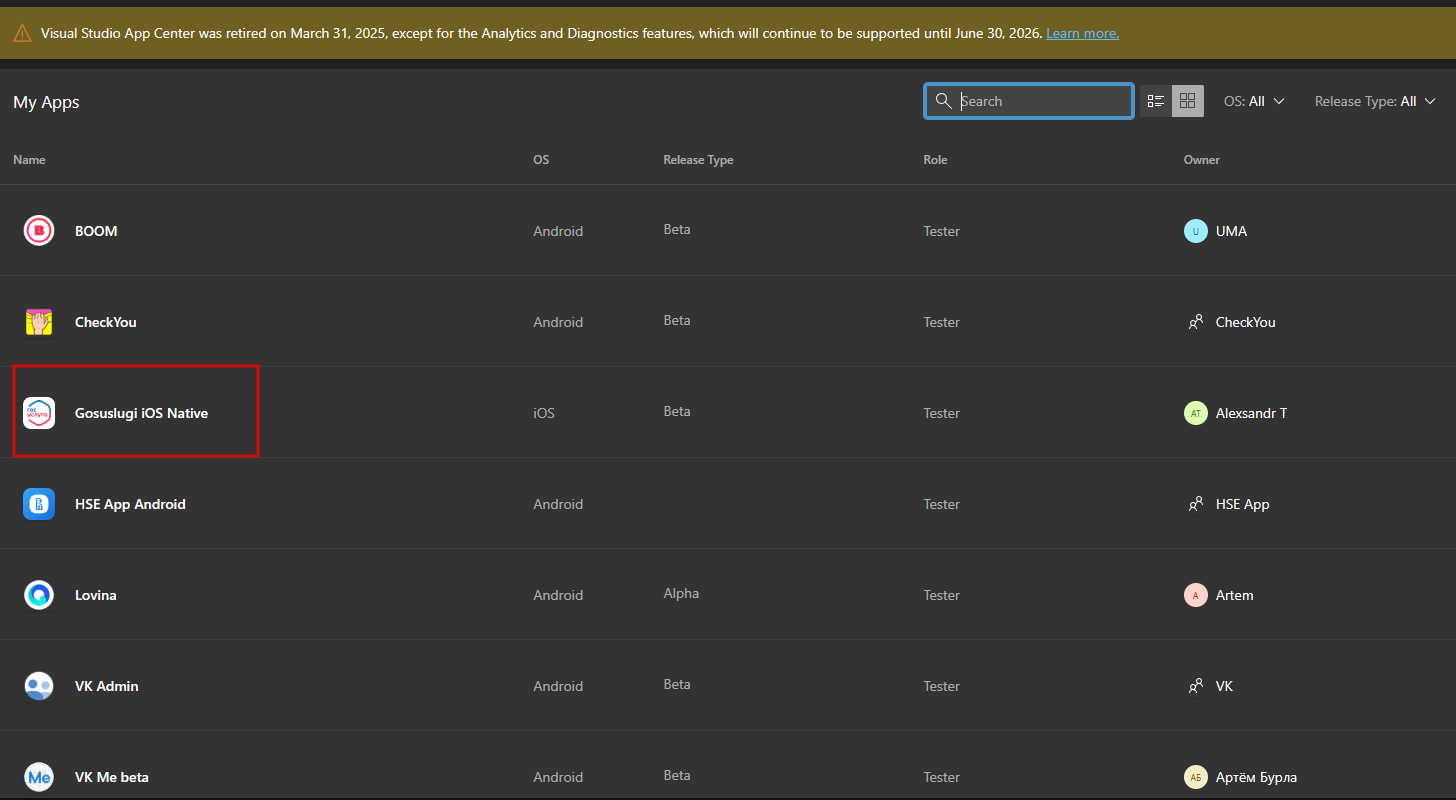Click into the Search apps field

[x=1028, y=101]
